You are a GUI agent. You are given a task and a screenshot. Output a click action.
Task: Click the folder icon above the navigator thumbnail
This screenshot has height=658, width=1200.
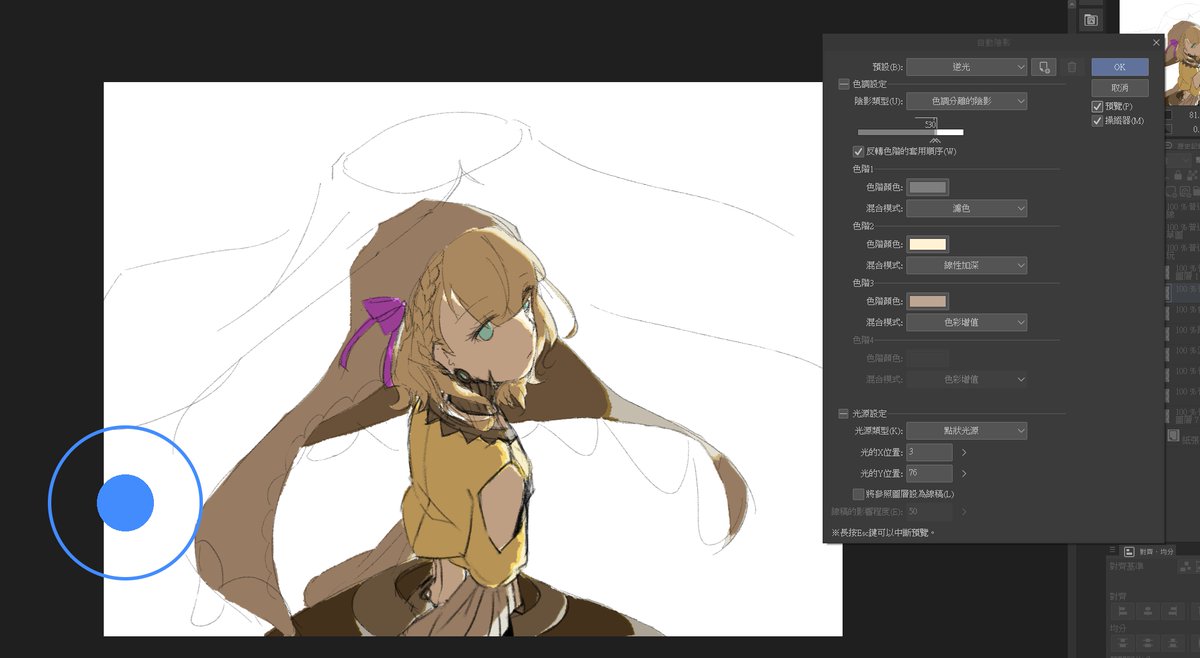pyautogui.click(x=1090, y=20)
